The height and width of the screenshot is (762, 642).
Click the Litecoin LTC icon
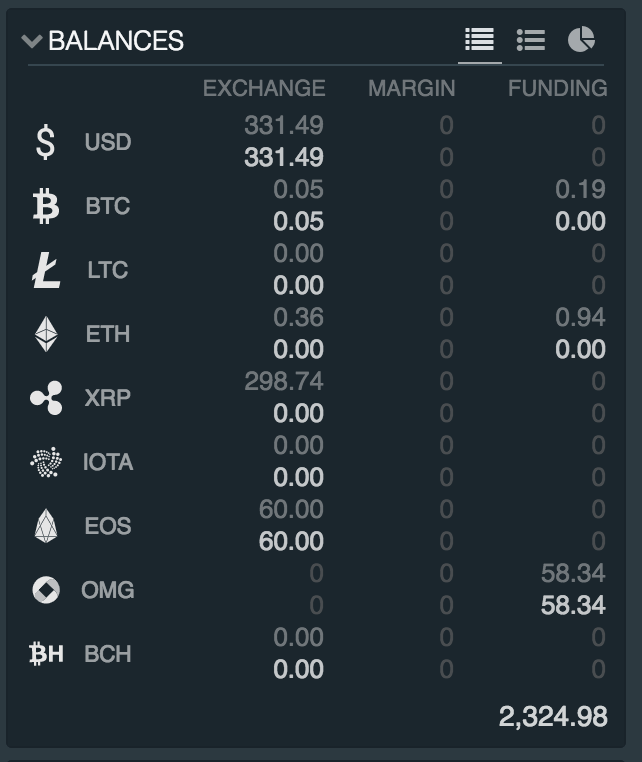click(x=45, y=270)
